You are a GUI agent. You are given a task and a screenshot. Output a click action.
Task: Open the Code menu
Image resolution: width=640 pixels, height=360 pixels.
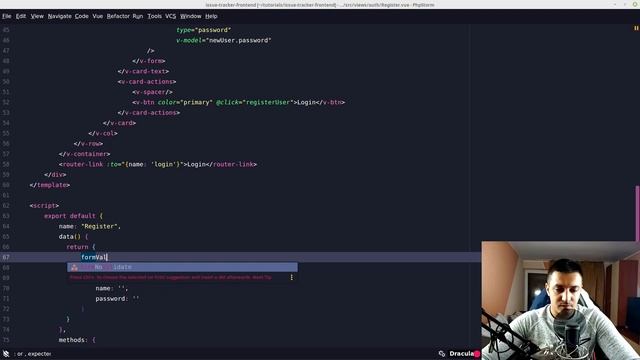(82, 16)
